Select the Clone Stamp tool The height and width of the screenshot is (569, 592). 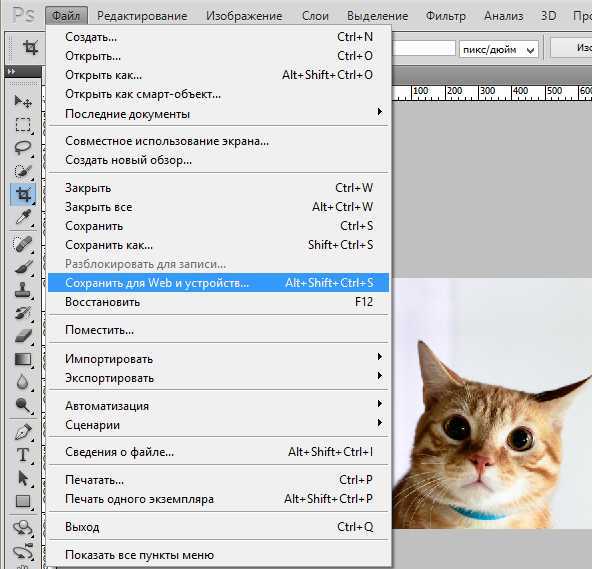click(23, 290)
